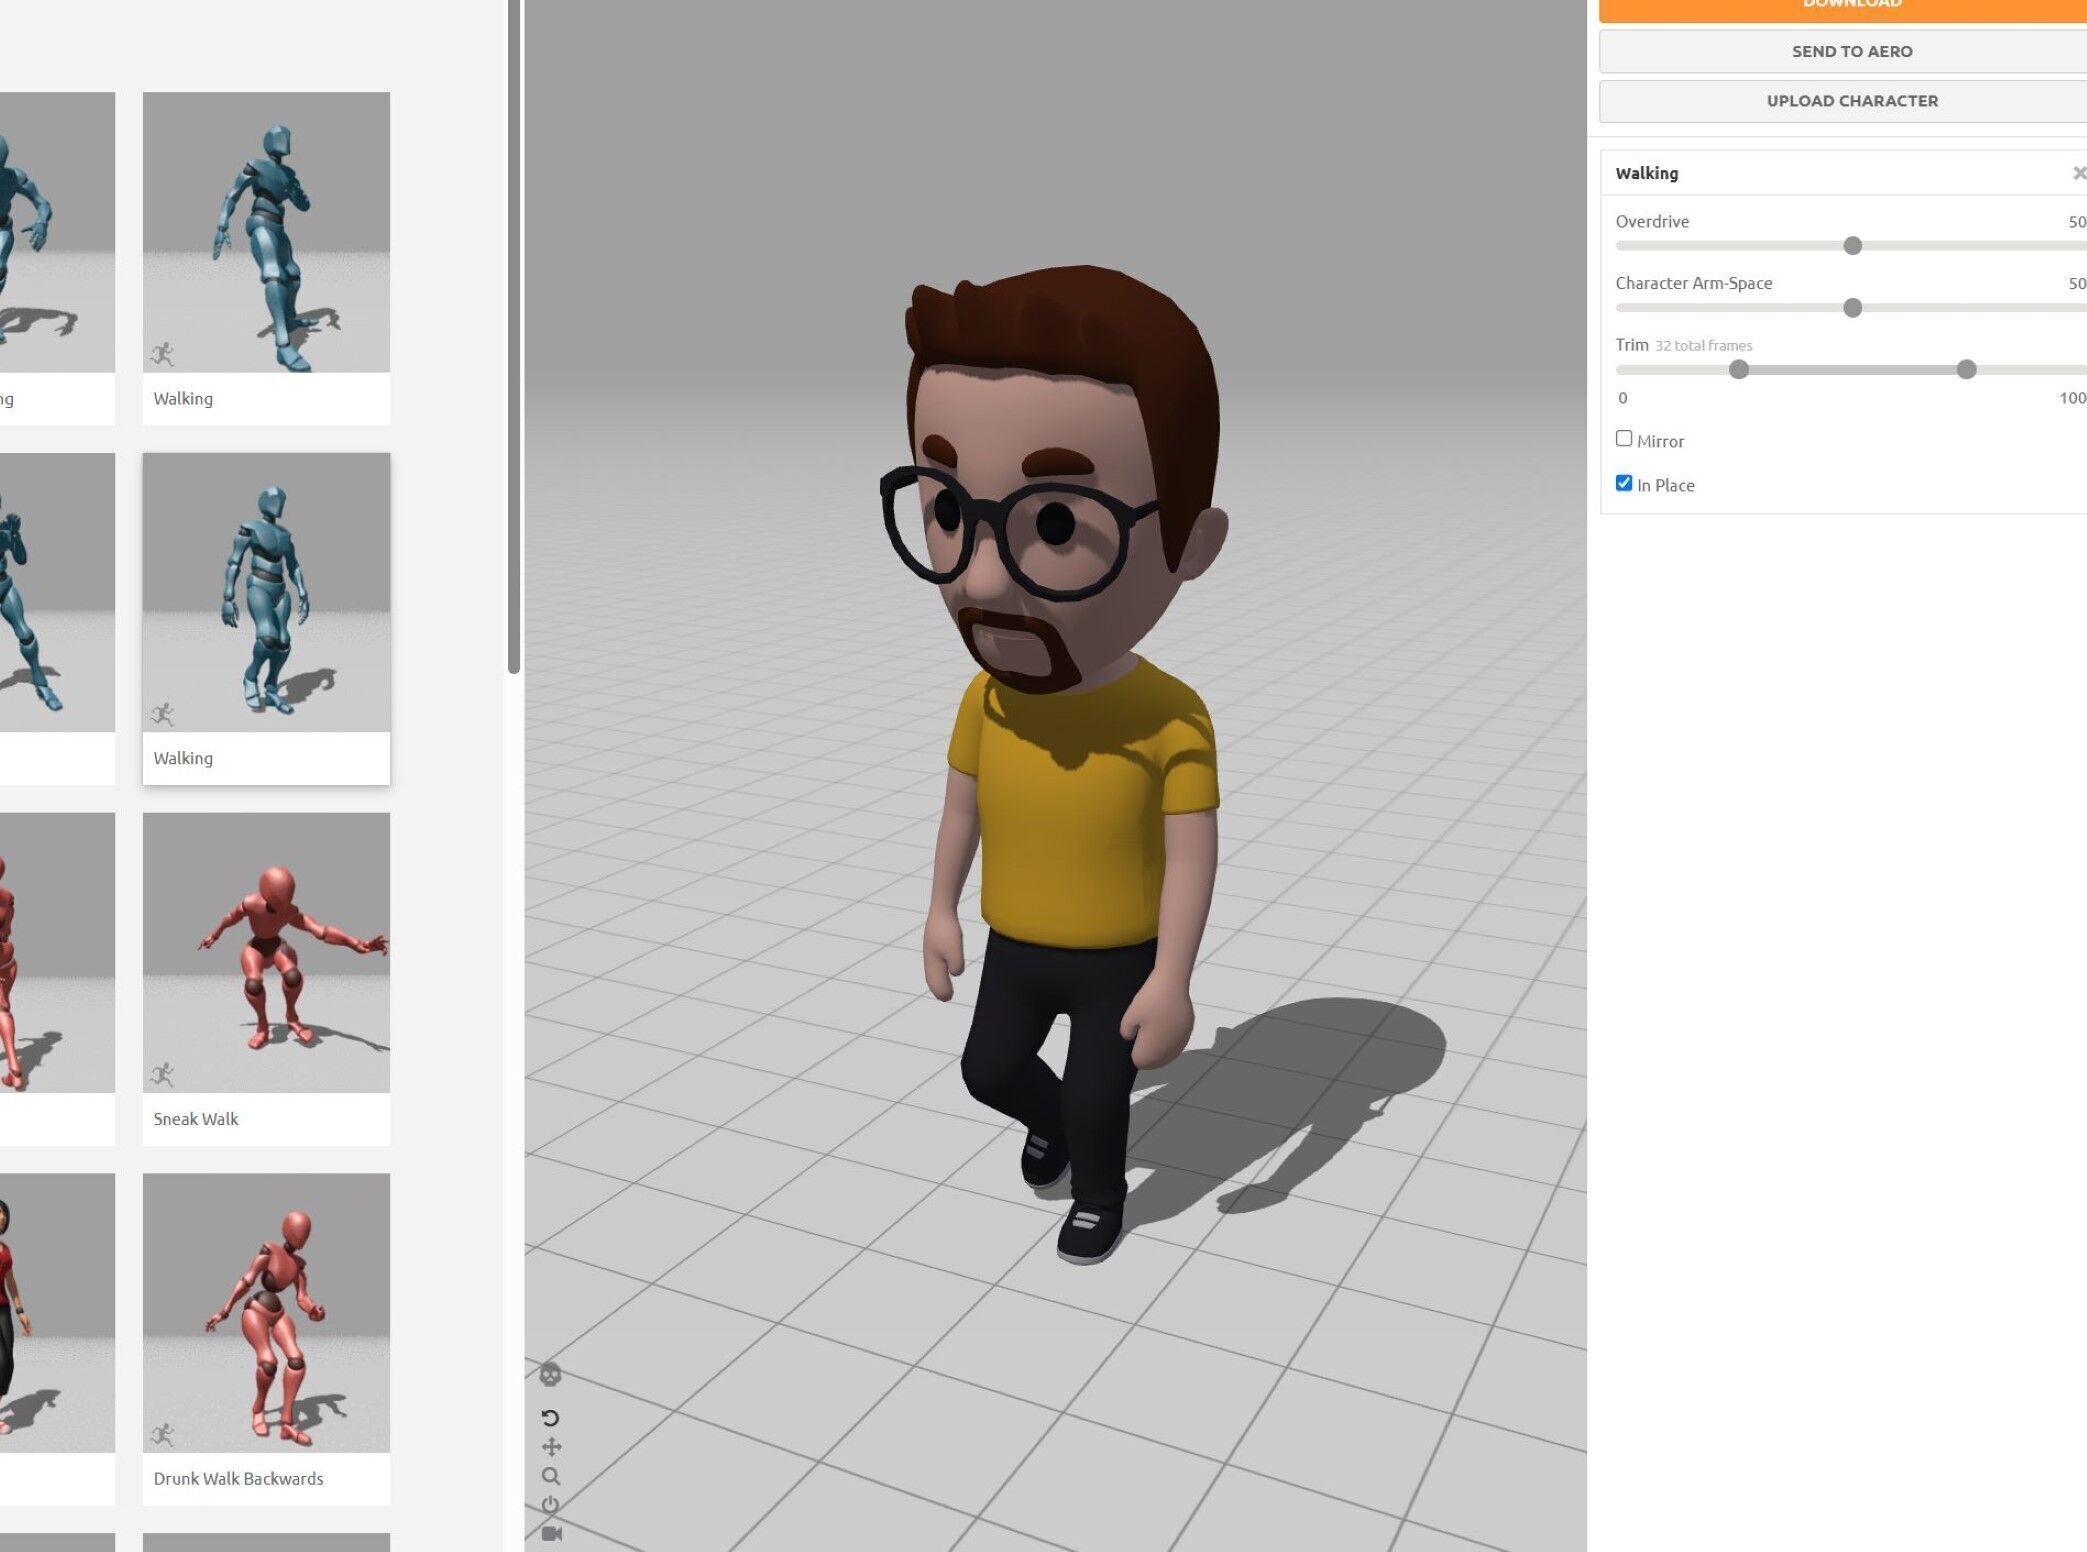Viewport: 2087px width, 1552px height.
Task: Click the Overdrive slider handle
Action: point(1852,246)
